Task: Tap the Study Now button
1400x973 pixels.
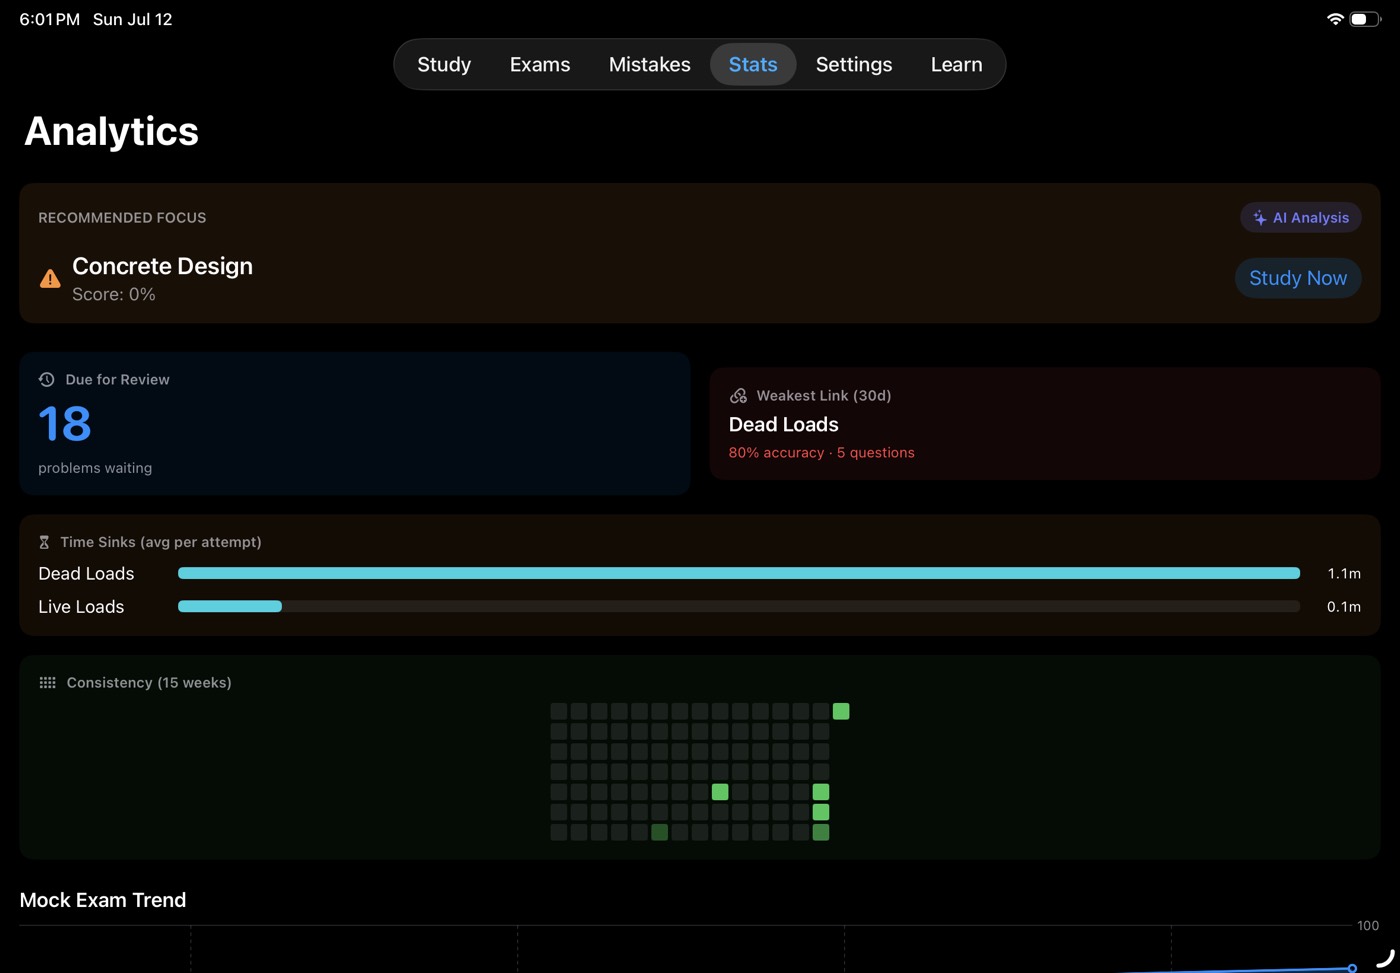Action: pyautogui.click(x=1298, y=278)
